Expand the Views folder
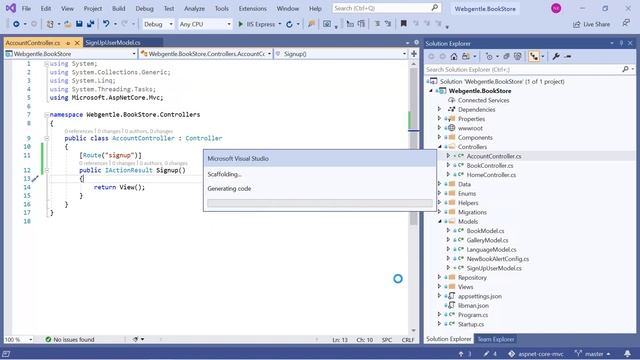The width and height of the screenshot is (640, 360). tap(440, 287)
